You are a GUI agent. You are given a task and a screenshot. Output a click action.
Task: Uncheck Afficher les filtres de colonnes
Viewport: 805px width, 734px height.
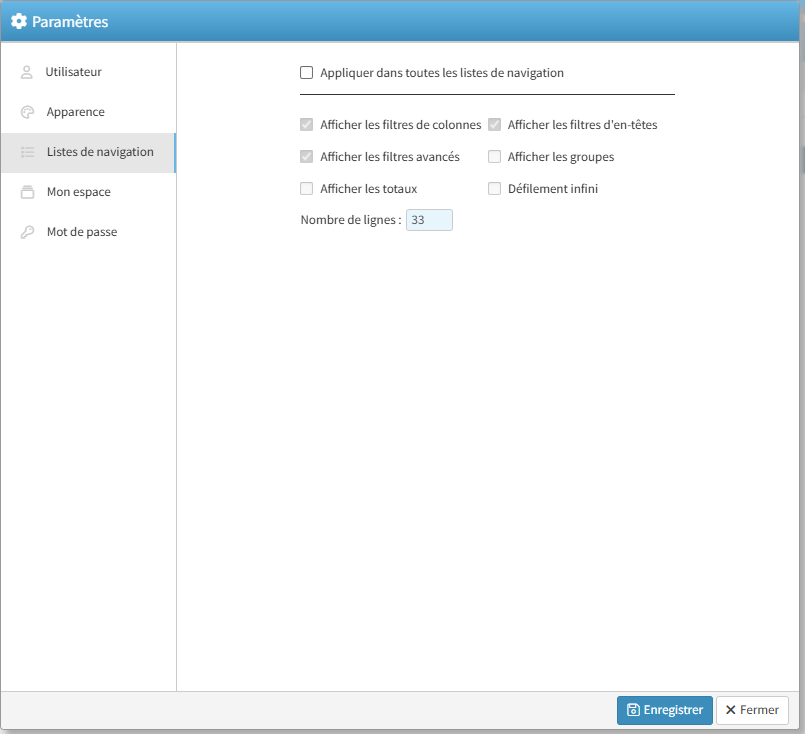click(307, 125)
